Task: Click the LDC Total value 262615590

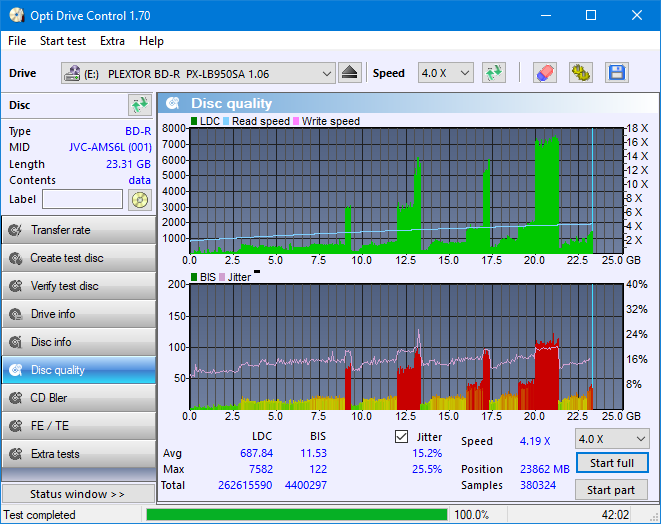Action: pyautogui.click(x=245, y=485)
